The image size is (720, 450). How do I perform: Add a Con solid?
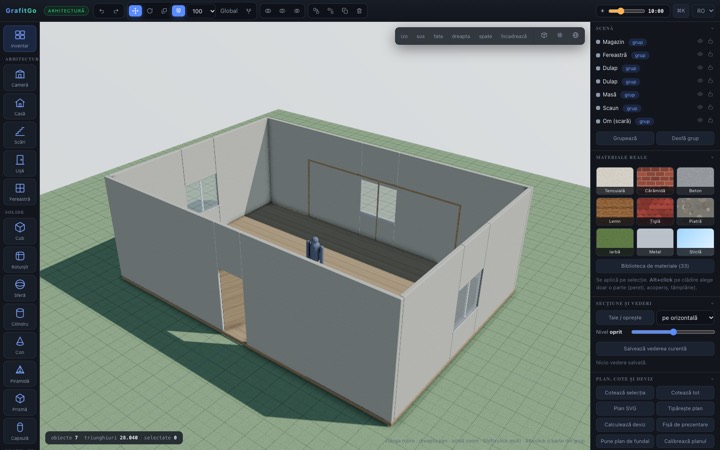click(20, 345)
